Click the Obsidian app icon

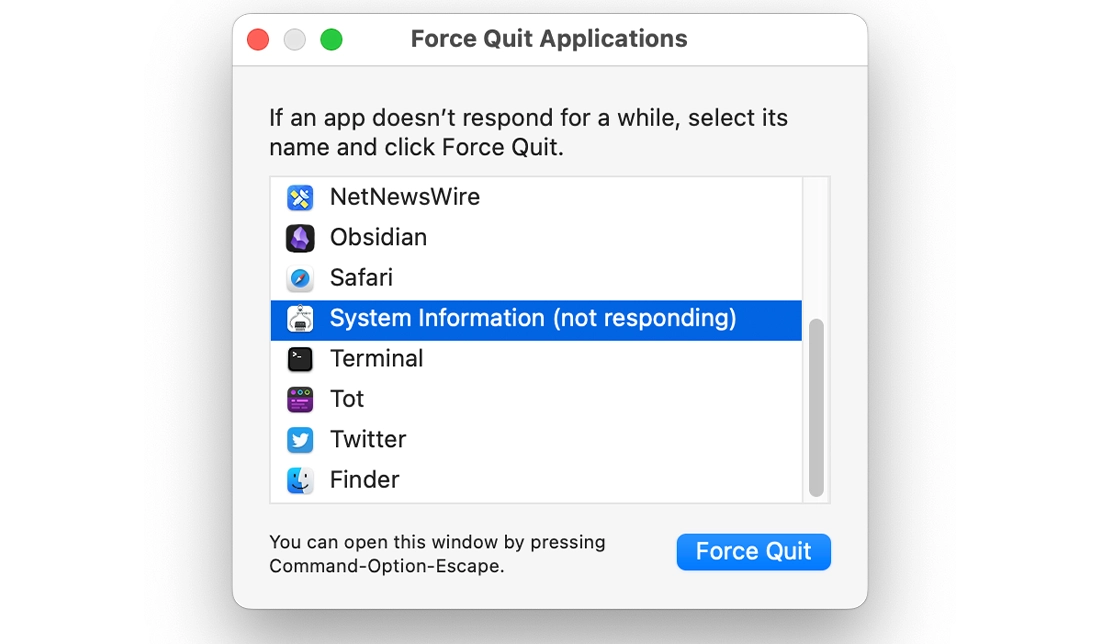point(301,237)
